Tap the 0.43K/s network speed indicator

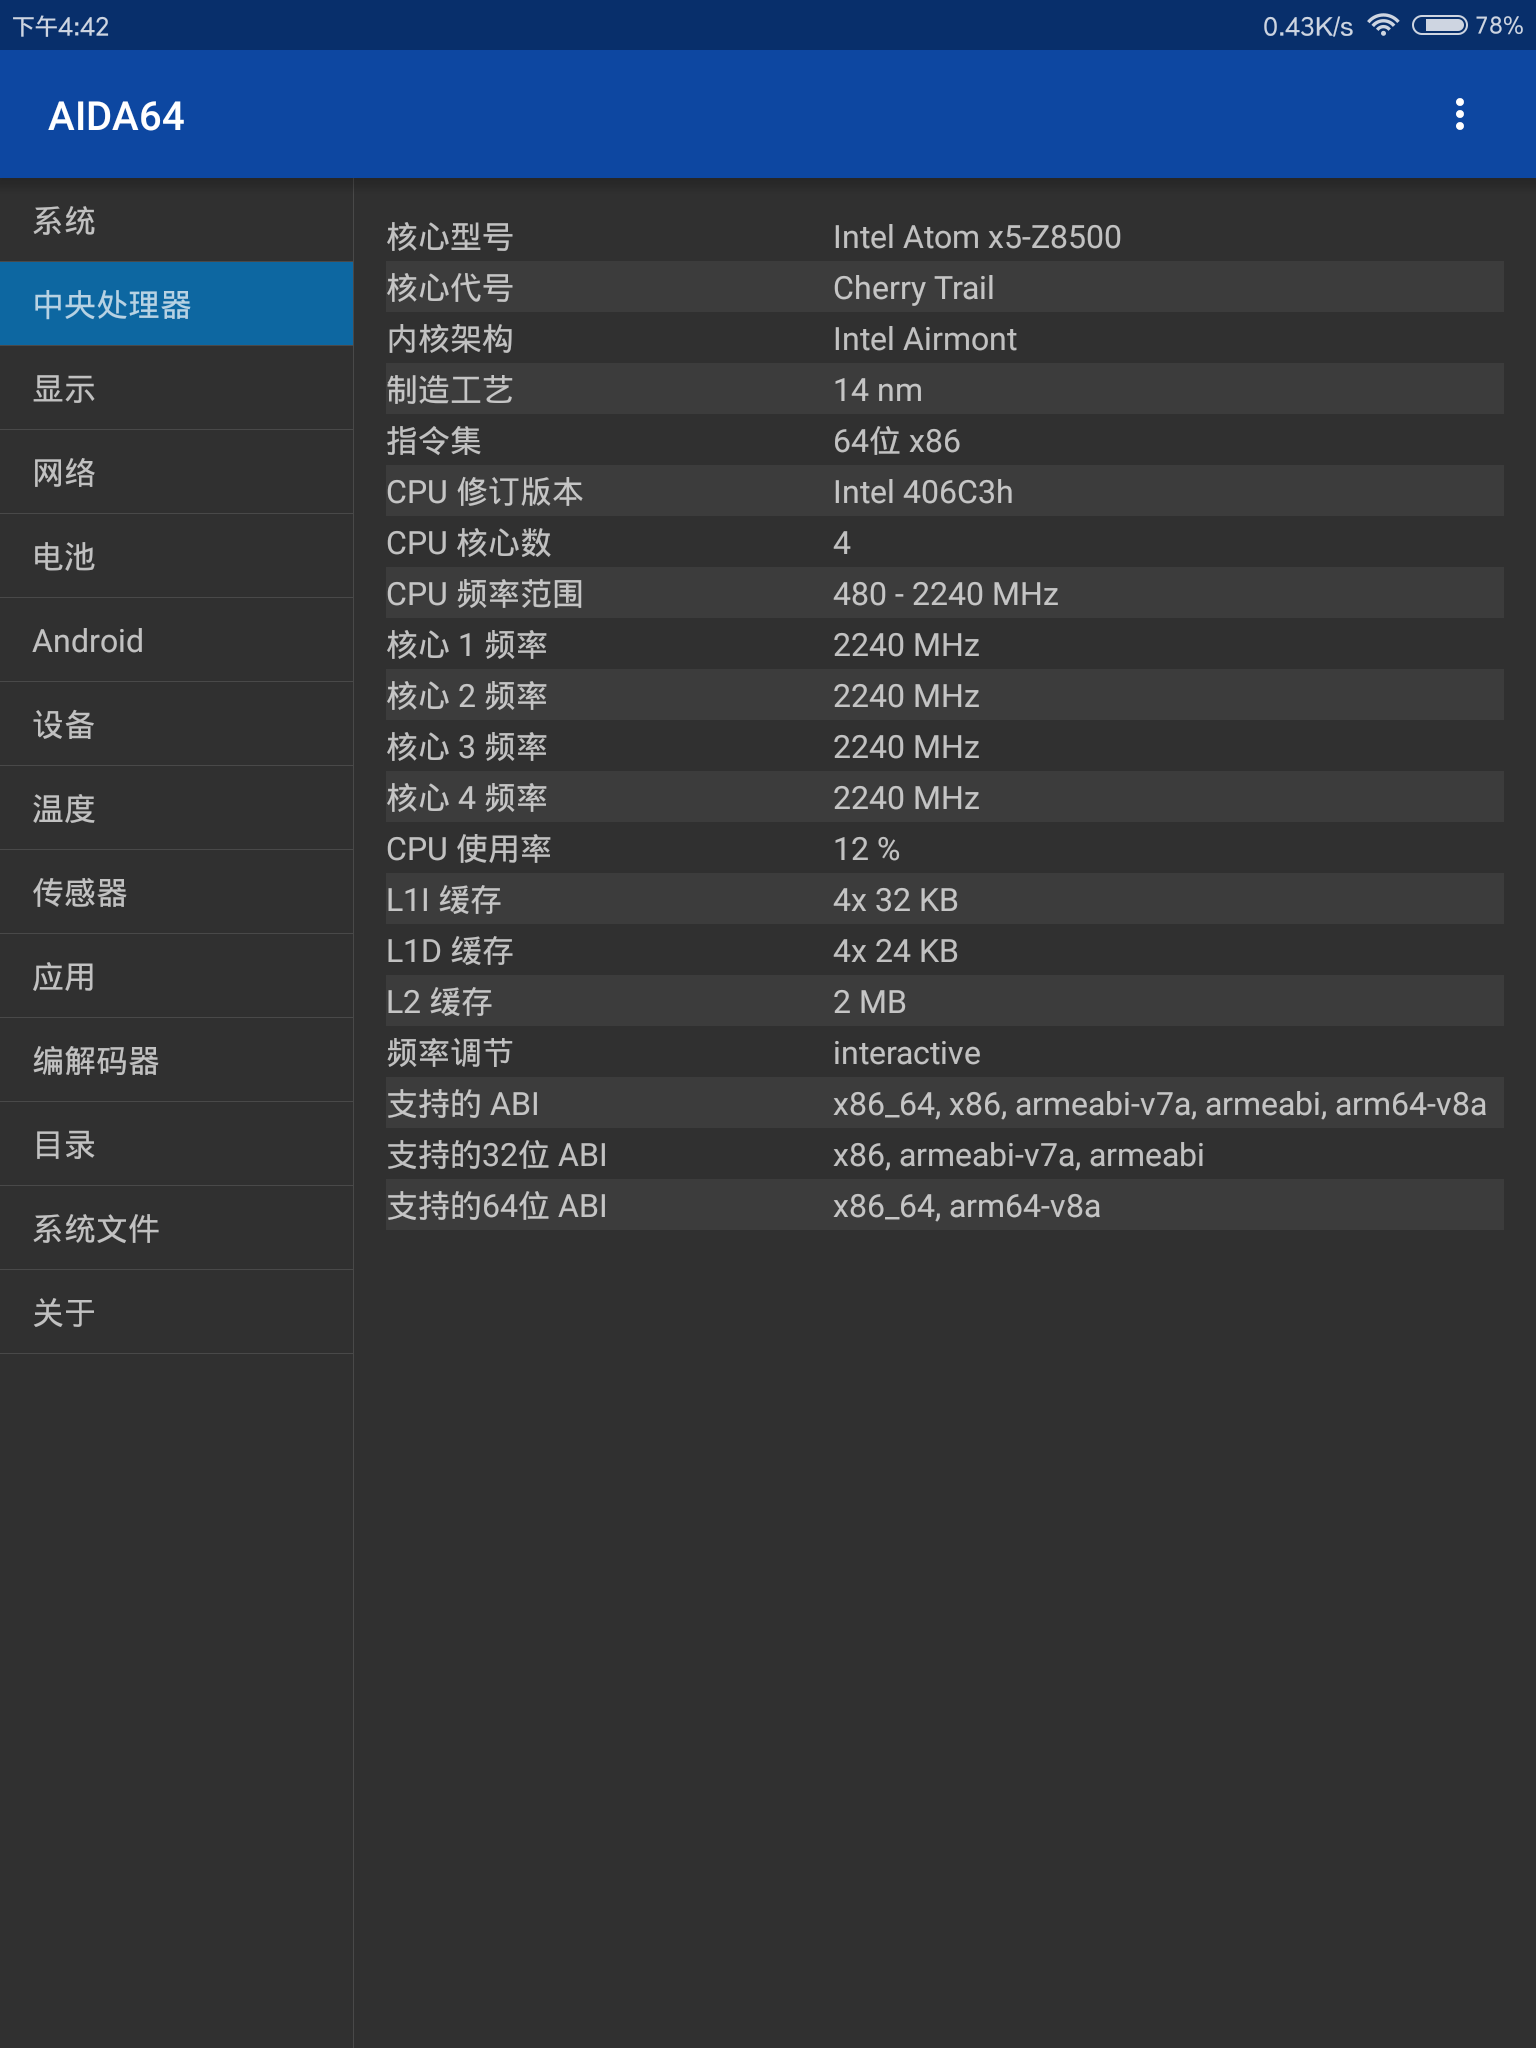(1307, 26)
